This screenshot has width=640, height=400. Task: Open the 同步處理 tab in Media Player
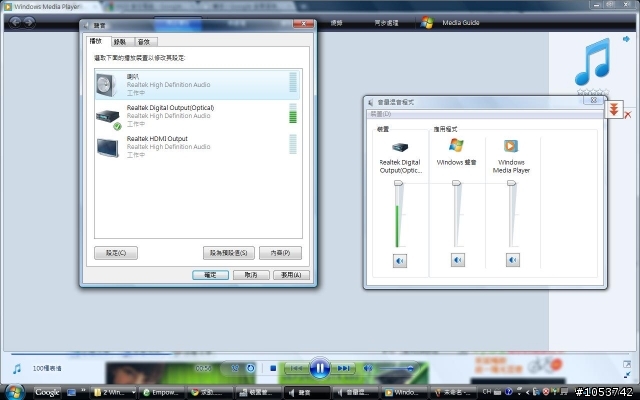(386, 23)
